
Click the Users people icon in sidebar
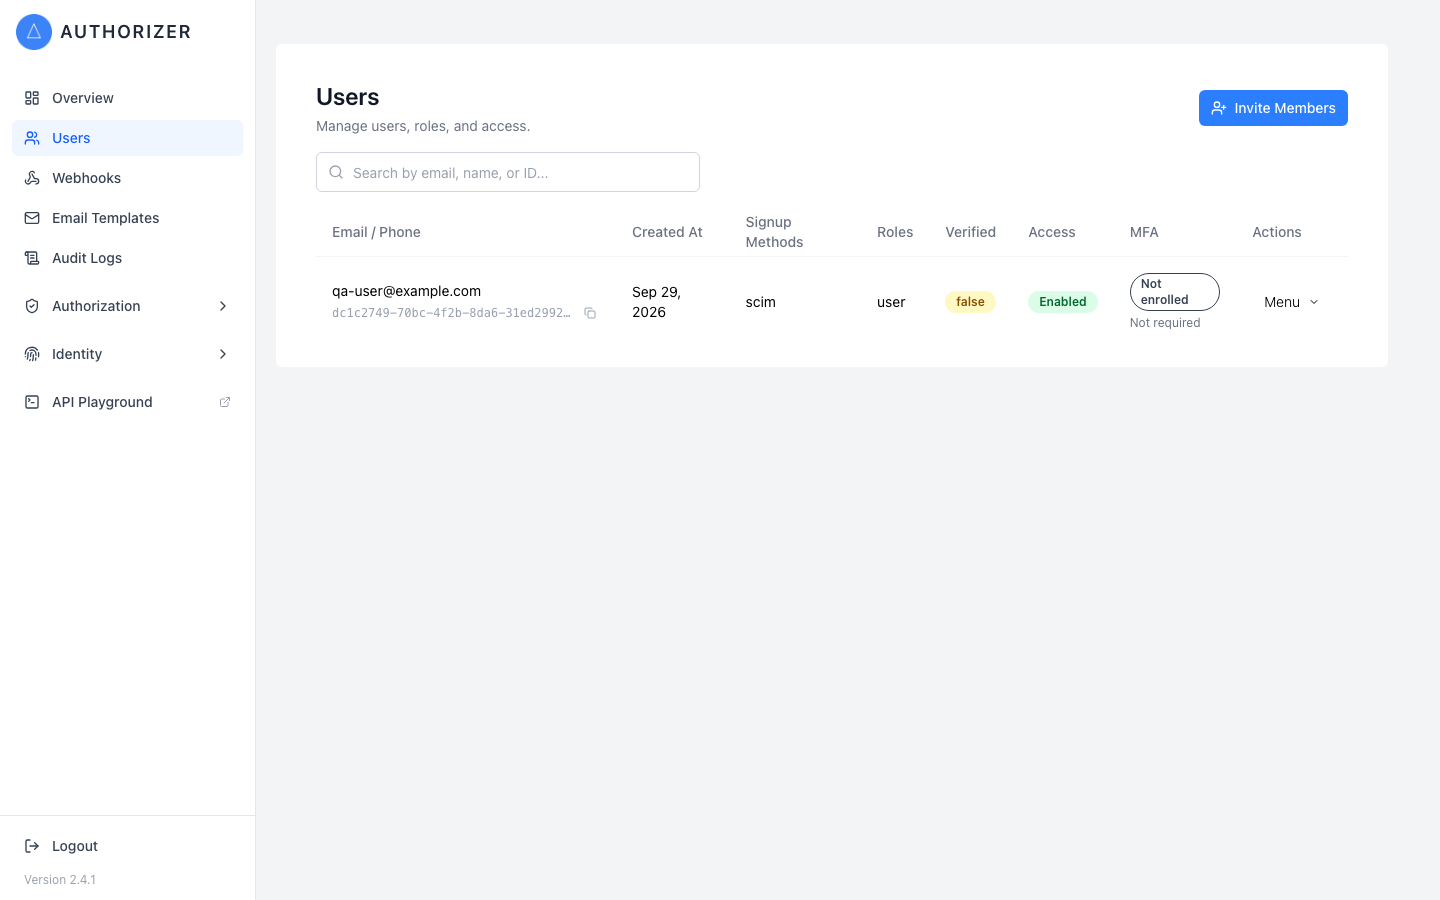pyautogui.click(x=32, y=138)
